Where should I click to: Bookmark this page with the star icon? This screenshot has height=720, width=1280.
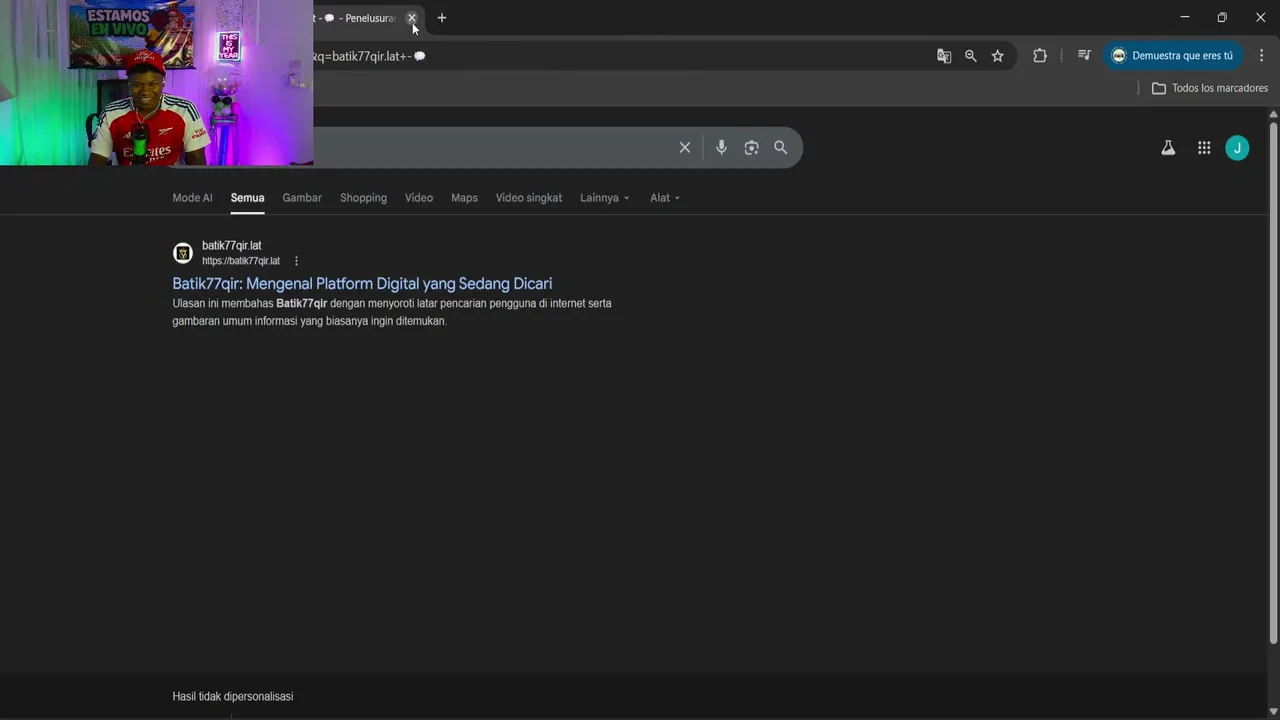point(998,56)
